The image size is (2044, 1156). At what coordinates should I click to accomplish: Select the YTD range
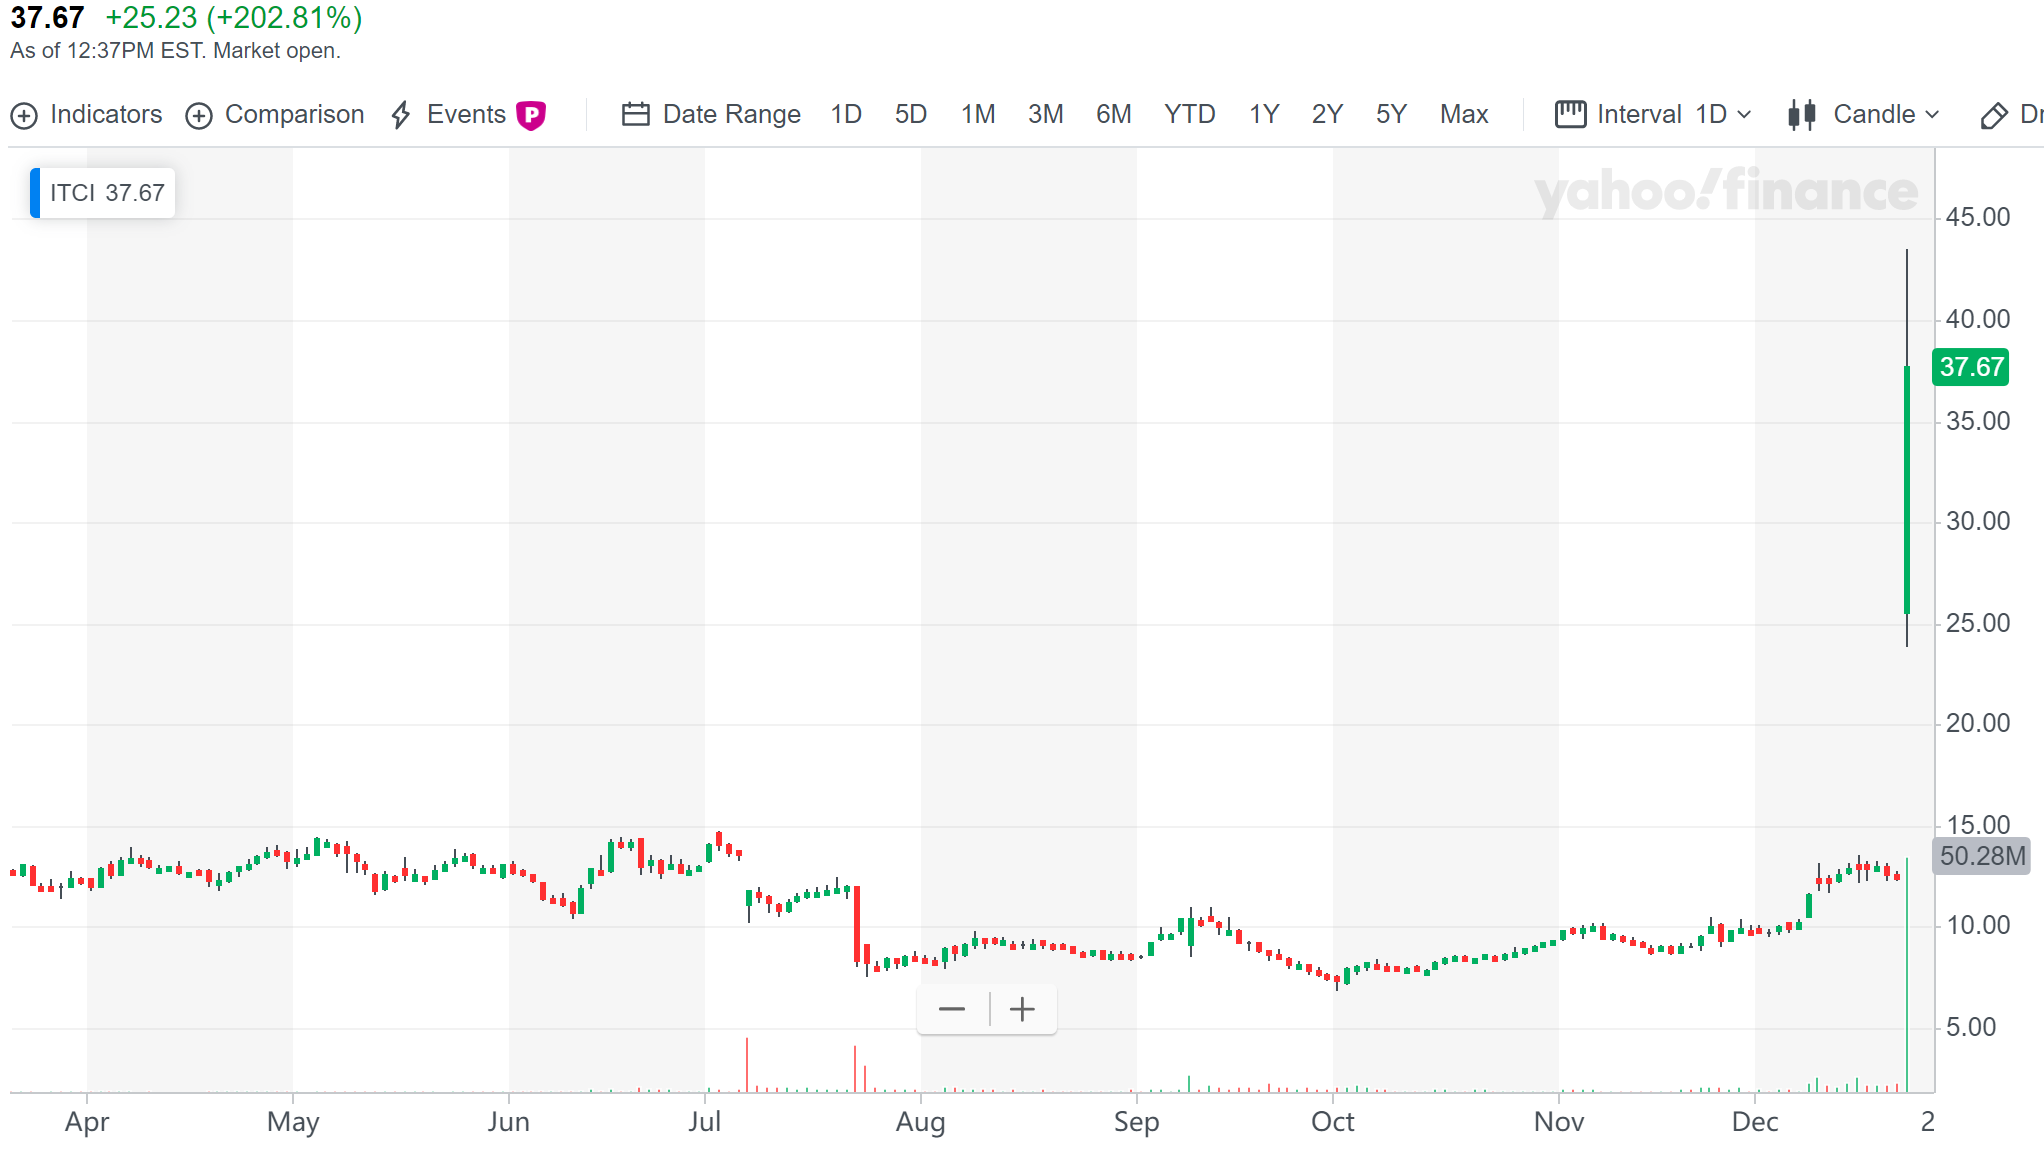[1189, 115]
